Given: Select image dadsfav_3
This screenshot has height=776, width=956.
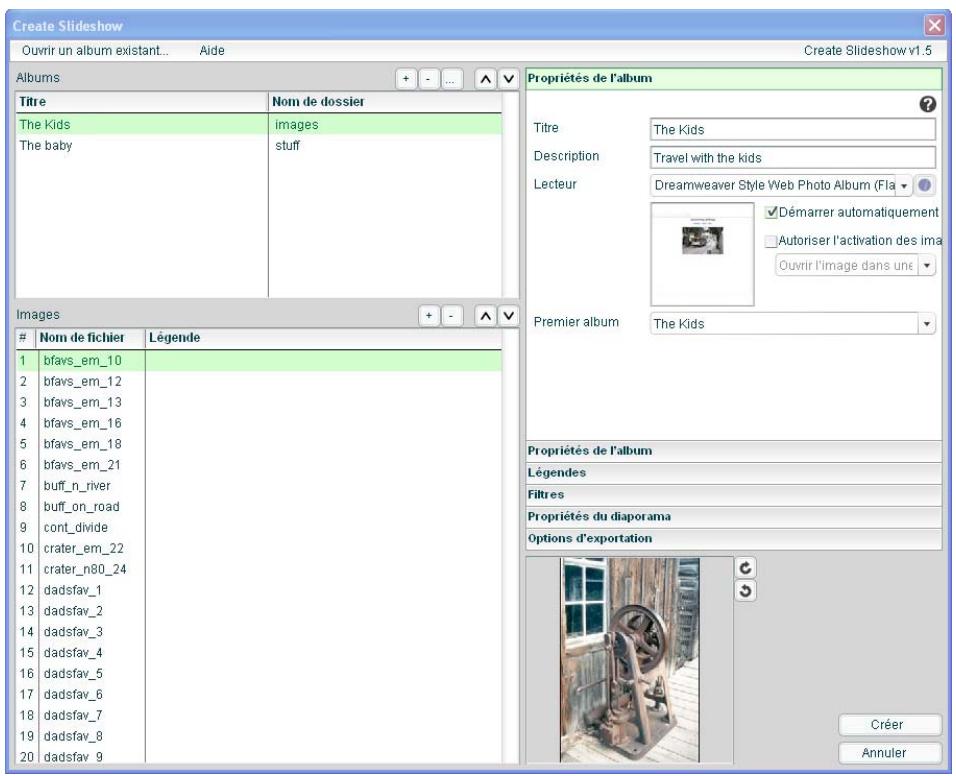Looking at the screenshot, I should (x=259, y=632).
